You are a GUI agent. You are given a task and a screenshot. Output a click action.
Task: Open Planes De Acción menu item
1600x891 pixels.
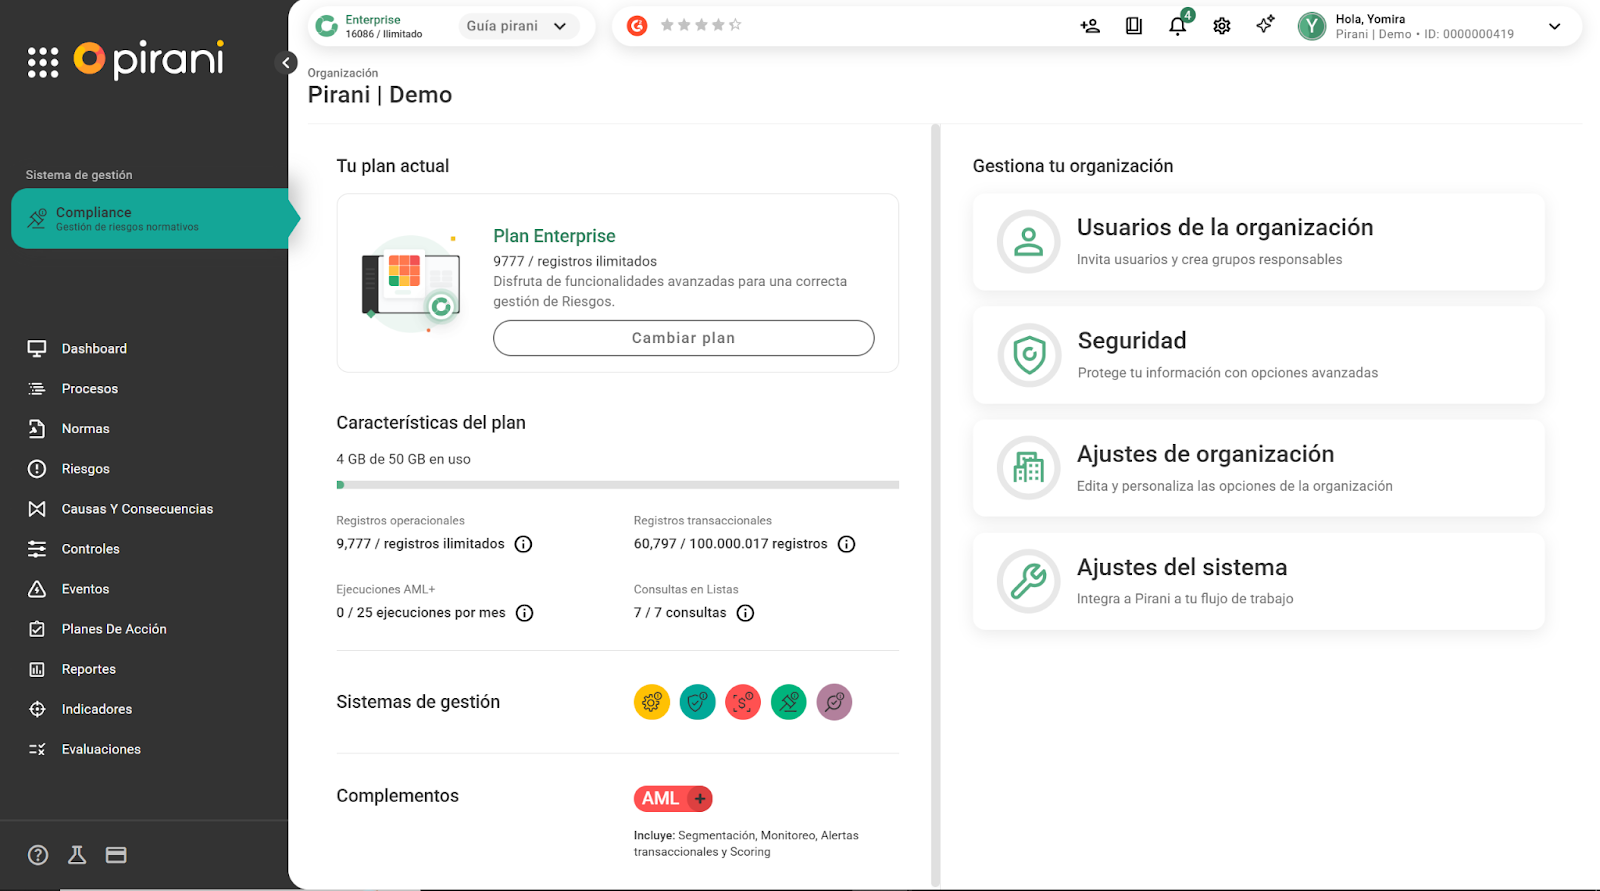point(114,629)
